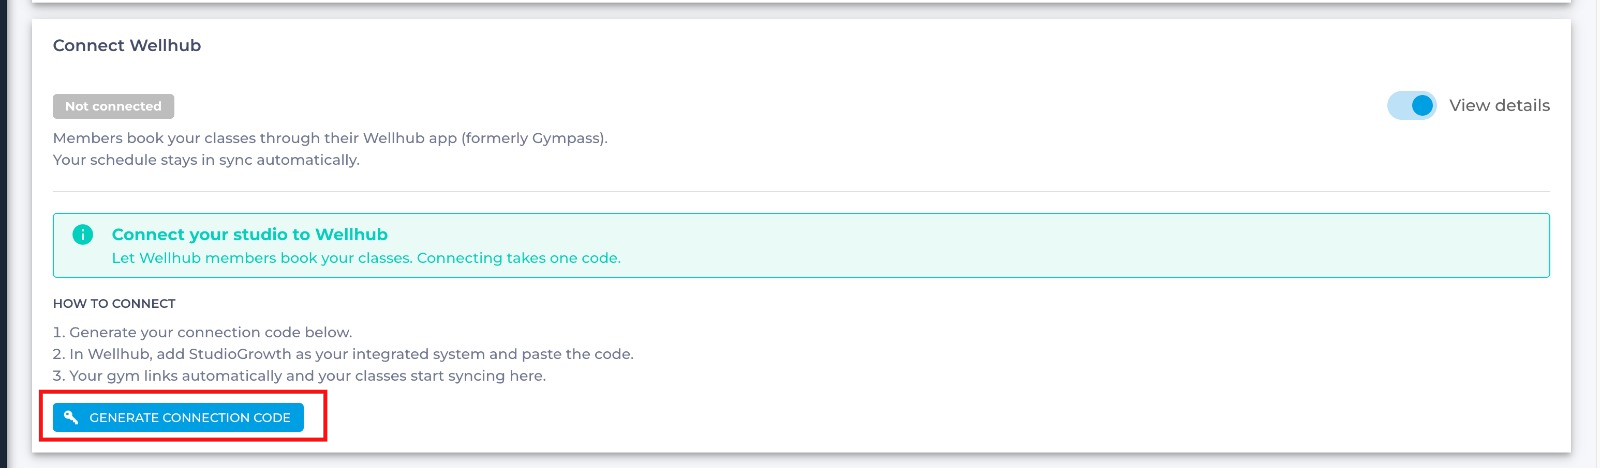Click the key icon on the generate button
The height and width of the screenshot is (468, 1600).
click(71, 417)
